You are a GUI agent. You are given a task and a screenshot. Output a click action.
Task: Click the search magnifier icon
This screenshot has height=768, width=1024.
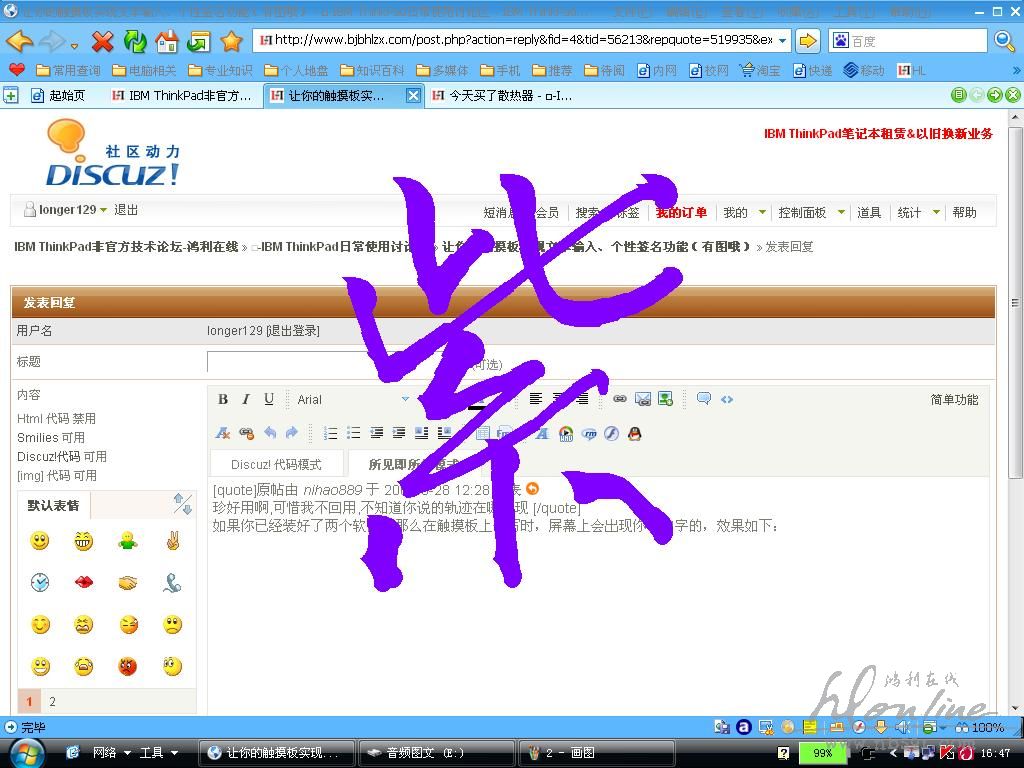coord(1004,40)
